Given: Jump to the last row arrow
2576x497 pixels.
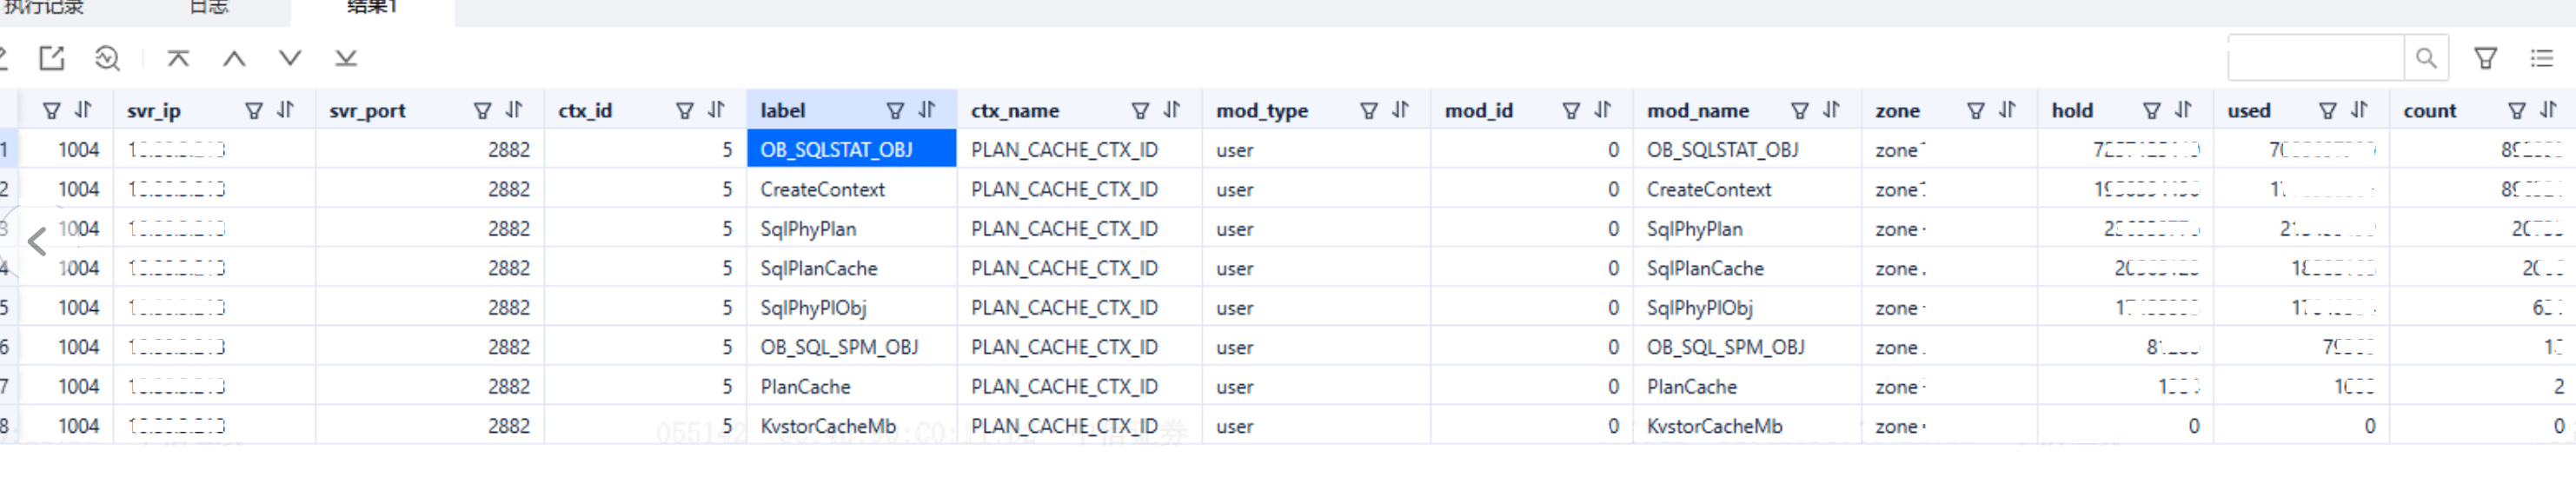Looking at the screenshot, I should pos(346,58).
